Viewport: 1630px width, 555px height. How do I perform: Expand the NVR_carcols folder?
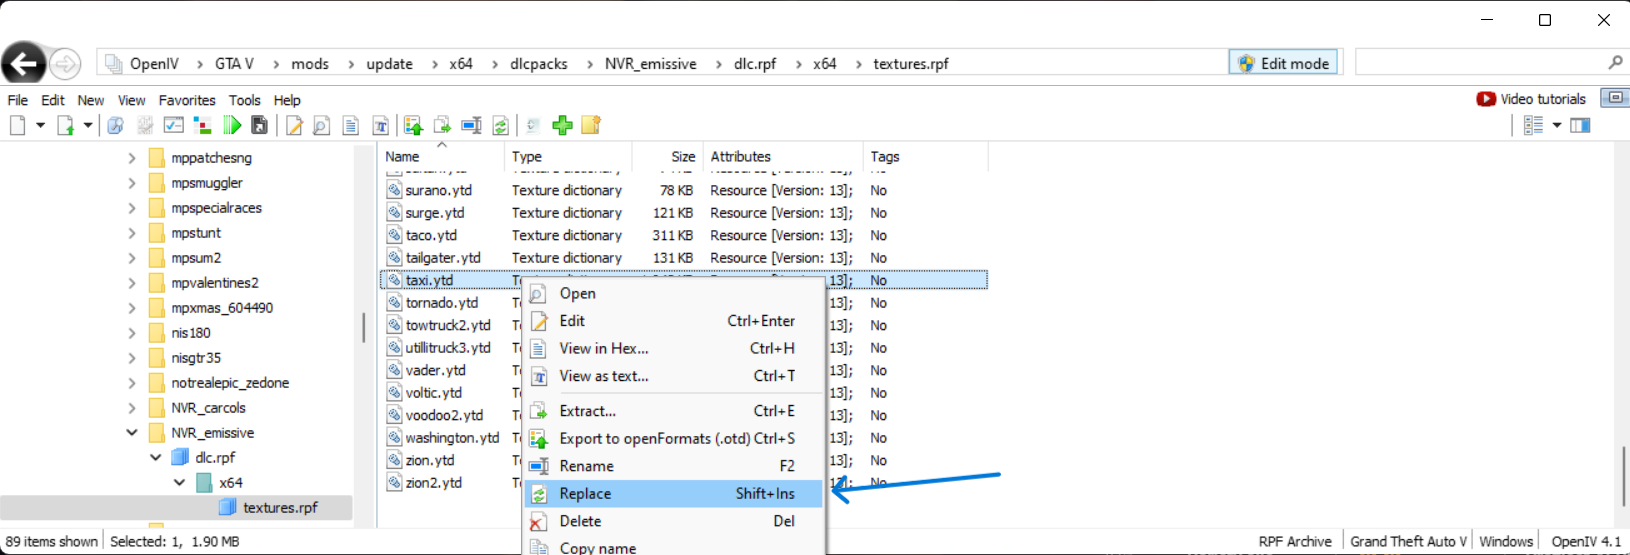coord(132,408)
